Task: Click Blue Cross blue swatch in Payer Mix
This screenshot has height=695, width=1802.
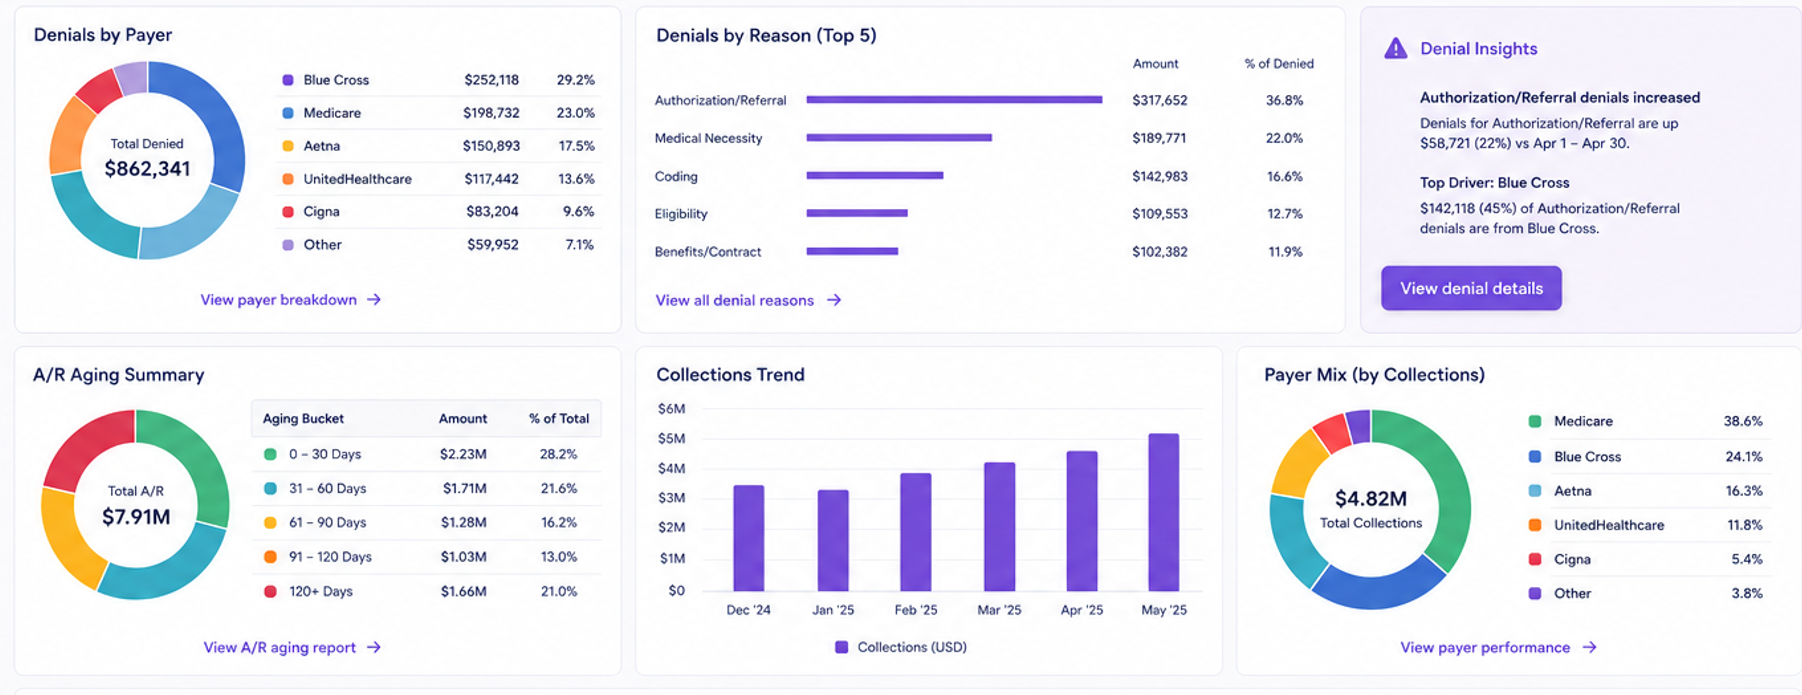Action: pyautogui.click(x=1535, y=456)
